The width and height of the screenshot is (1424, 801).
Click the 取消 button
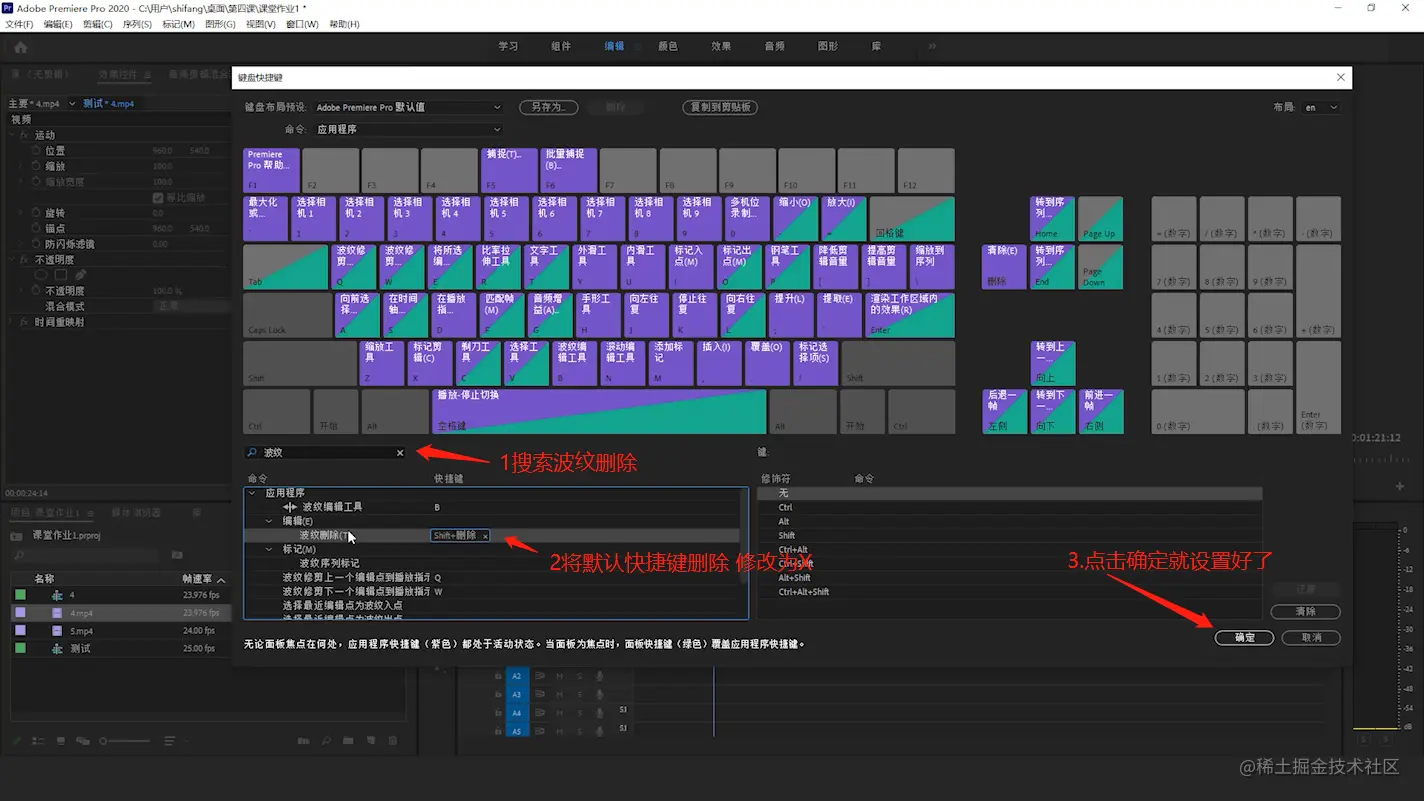1311,637
